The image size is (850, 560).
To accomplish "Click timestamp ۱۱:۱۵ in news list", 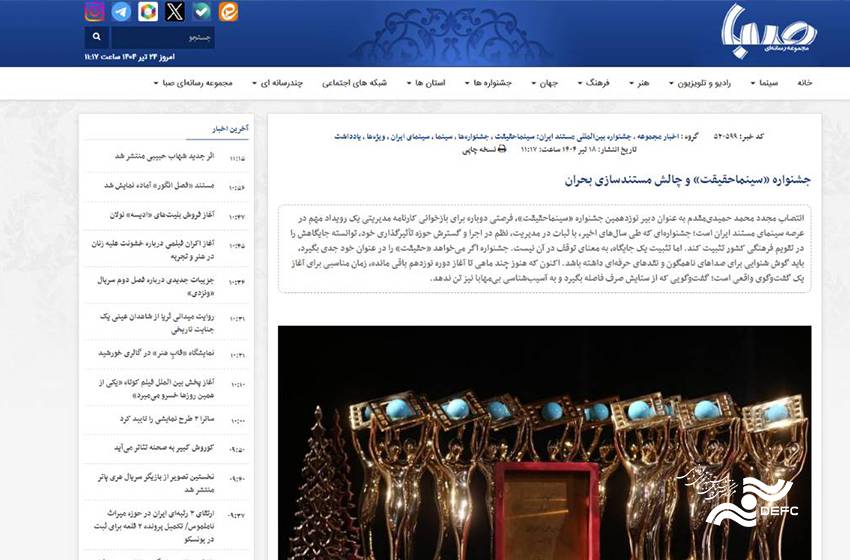I will [237, 159].
